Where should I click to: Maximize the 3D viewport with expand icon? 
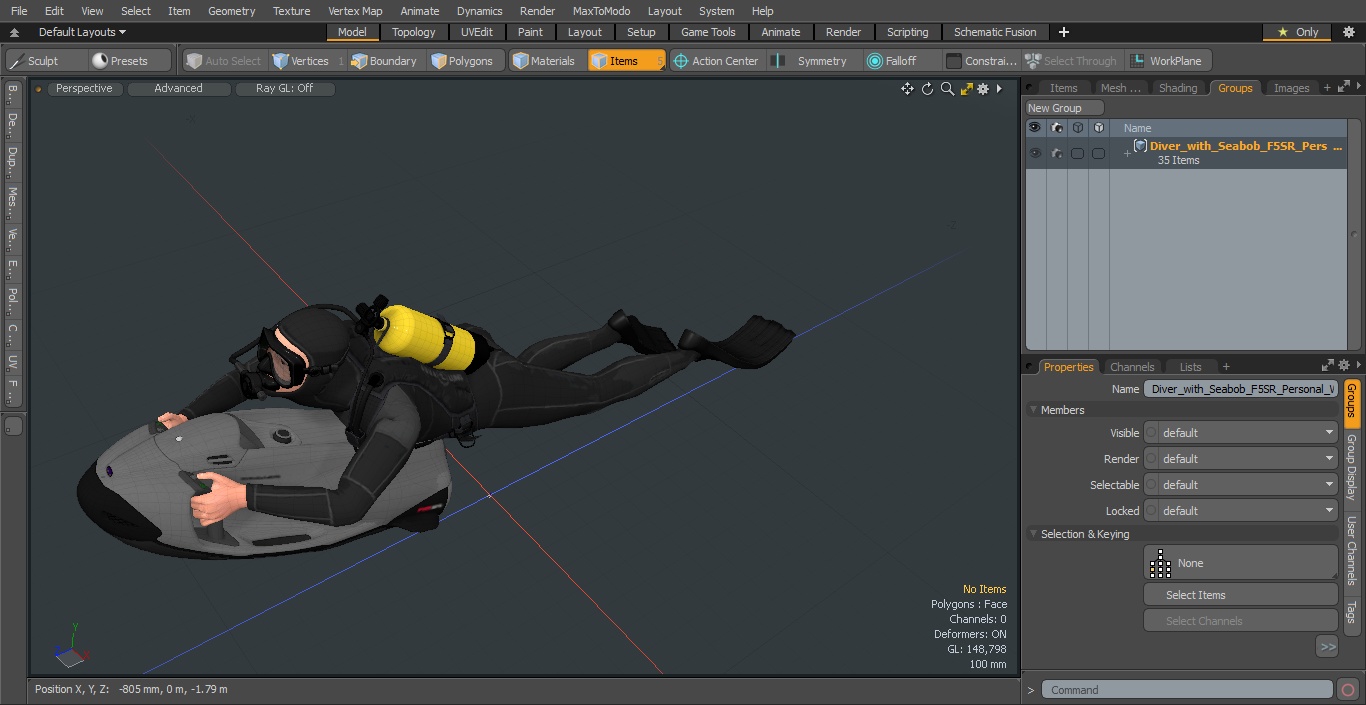[966, 89]
